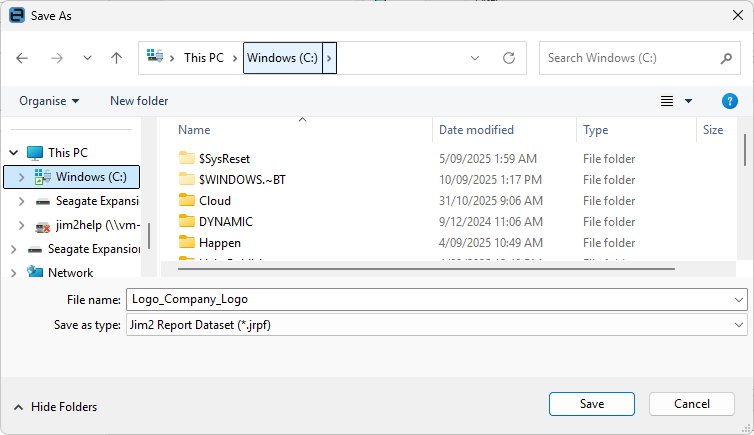Open the Save as type combo box
The image size is (754, 435).
pyautogui.click(x=437, y=325)
